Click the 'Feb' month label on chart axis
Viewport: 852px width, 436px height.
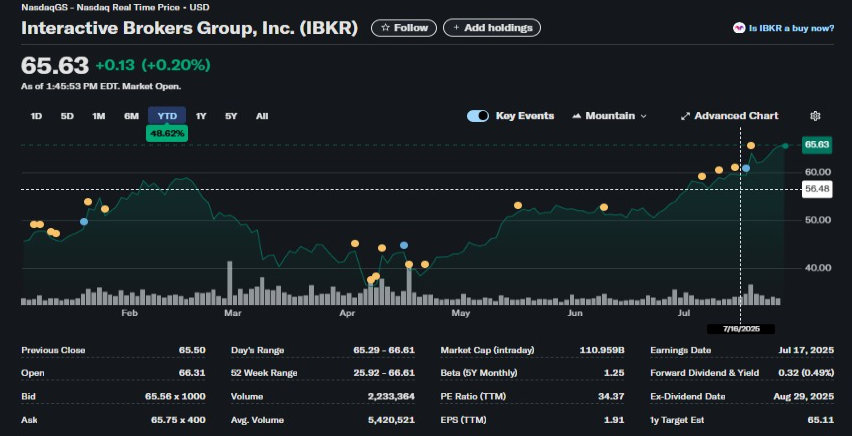click(129, 313)
